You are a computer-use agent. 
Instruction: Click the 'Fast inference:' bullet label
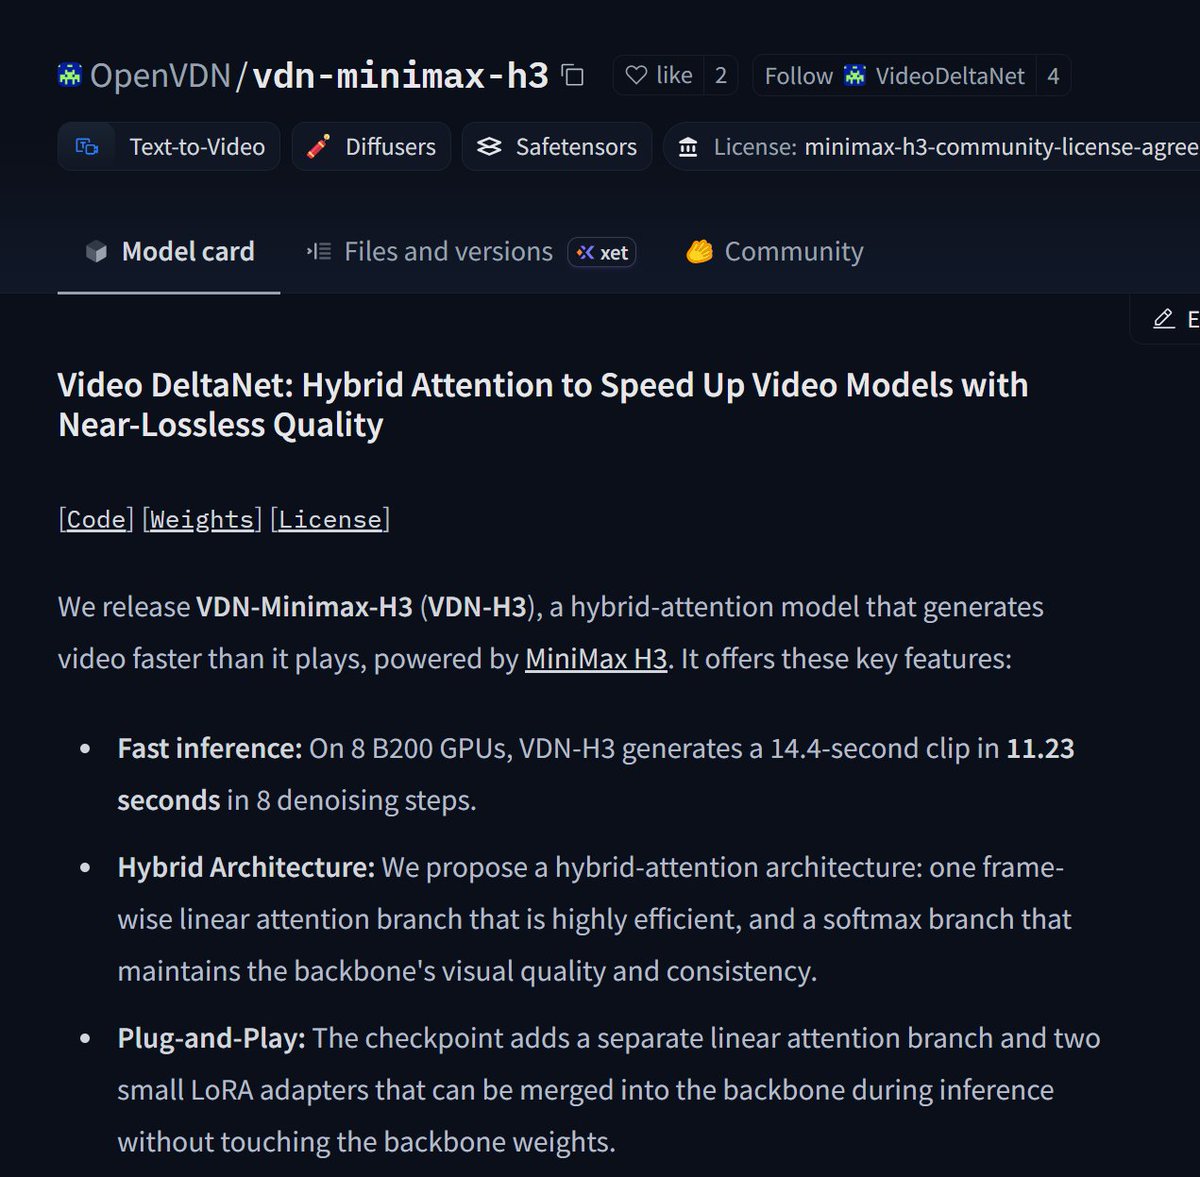pyautogui.click(x=210, y=749)
